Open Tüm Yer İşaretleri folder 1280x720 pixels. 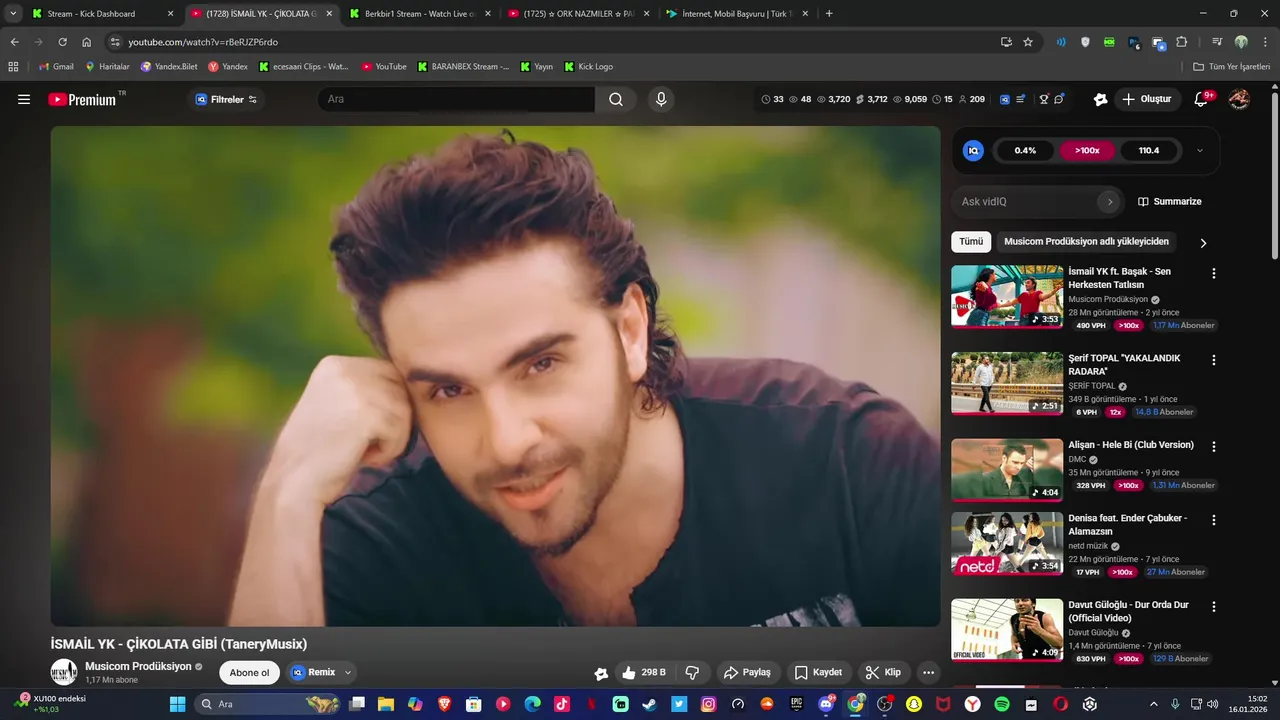[x=1231, y=66]
